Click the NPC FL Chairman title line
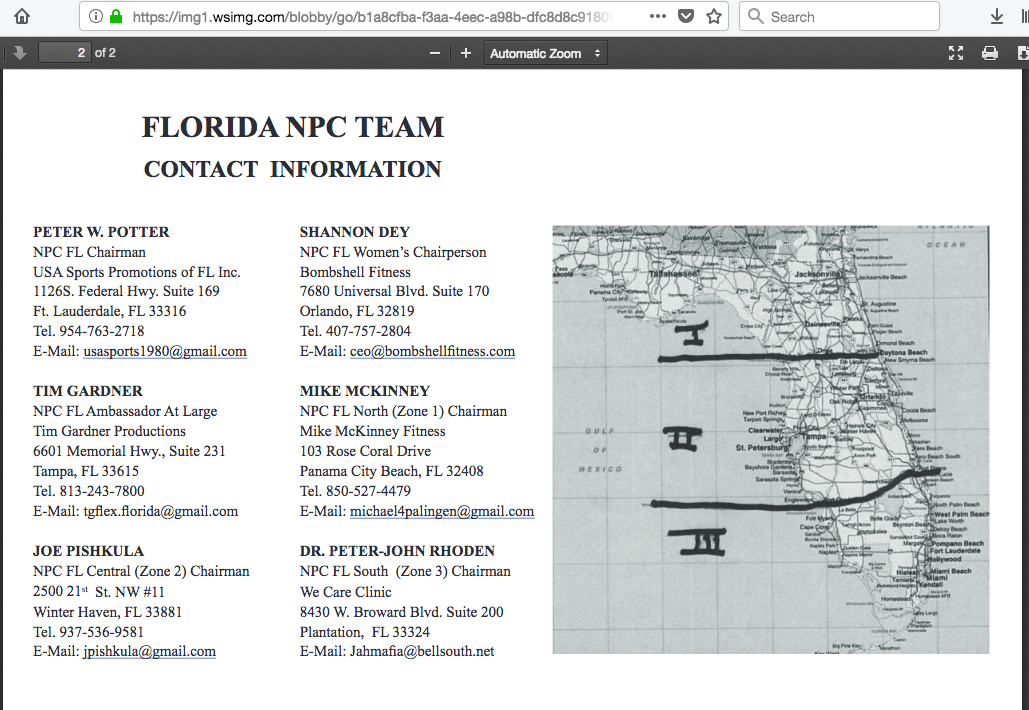The image size is (1029, 710). (89, 253)
